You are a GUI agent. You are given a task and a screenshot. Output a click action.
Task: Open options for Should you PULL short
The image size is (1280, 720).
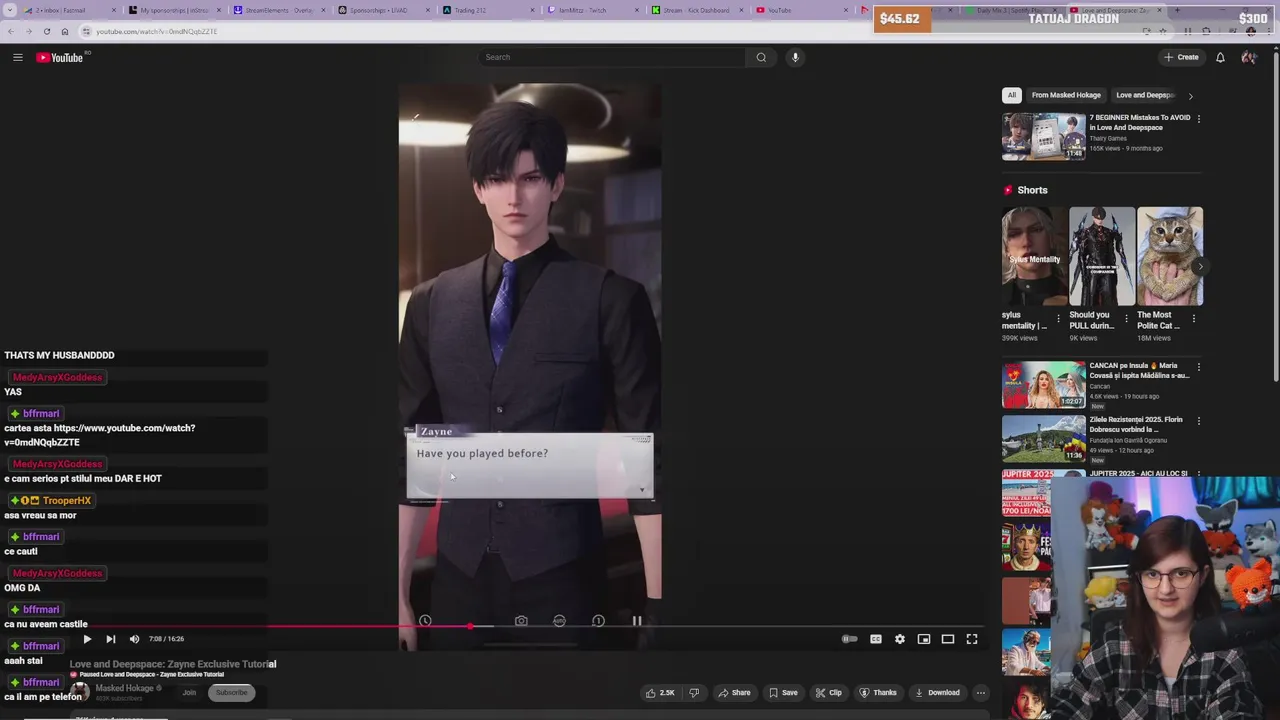click(x=1126, y=319)
